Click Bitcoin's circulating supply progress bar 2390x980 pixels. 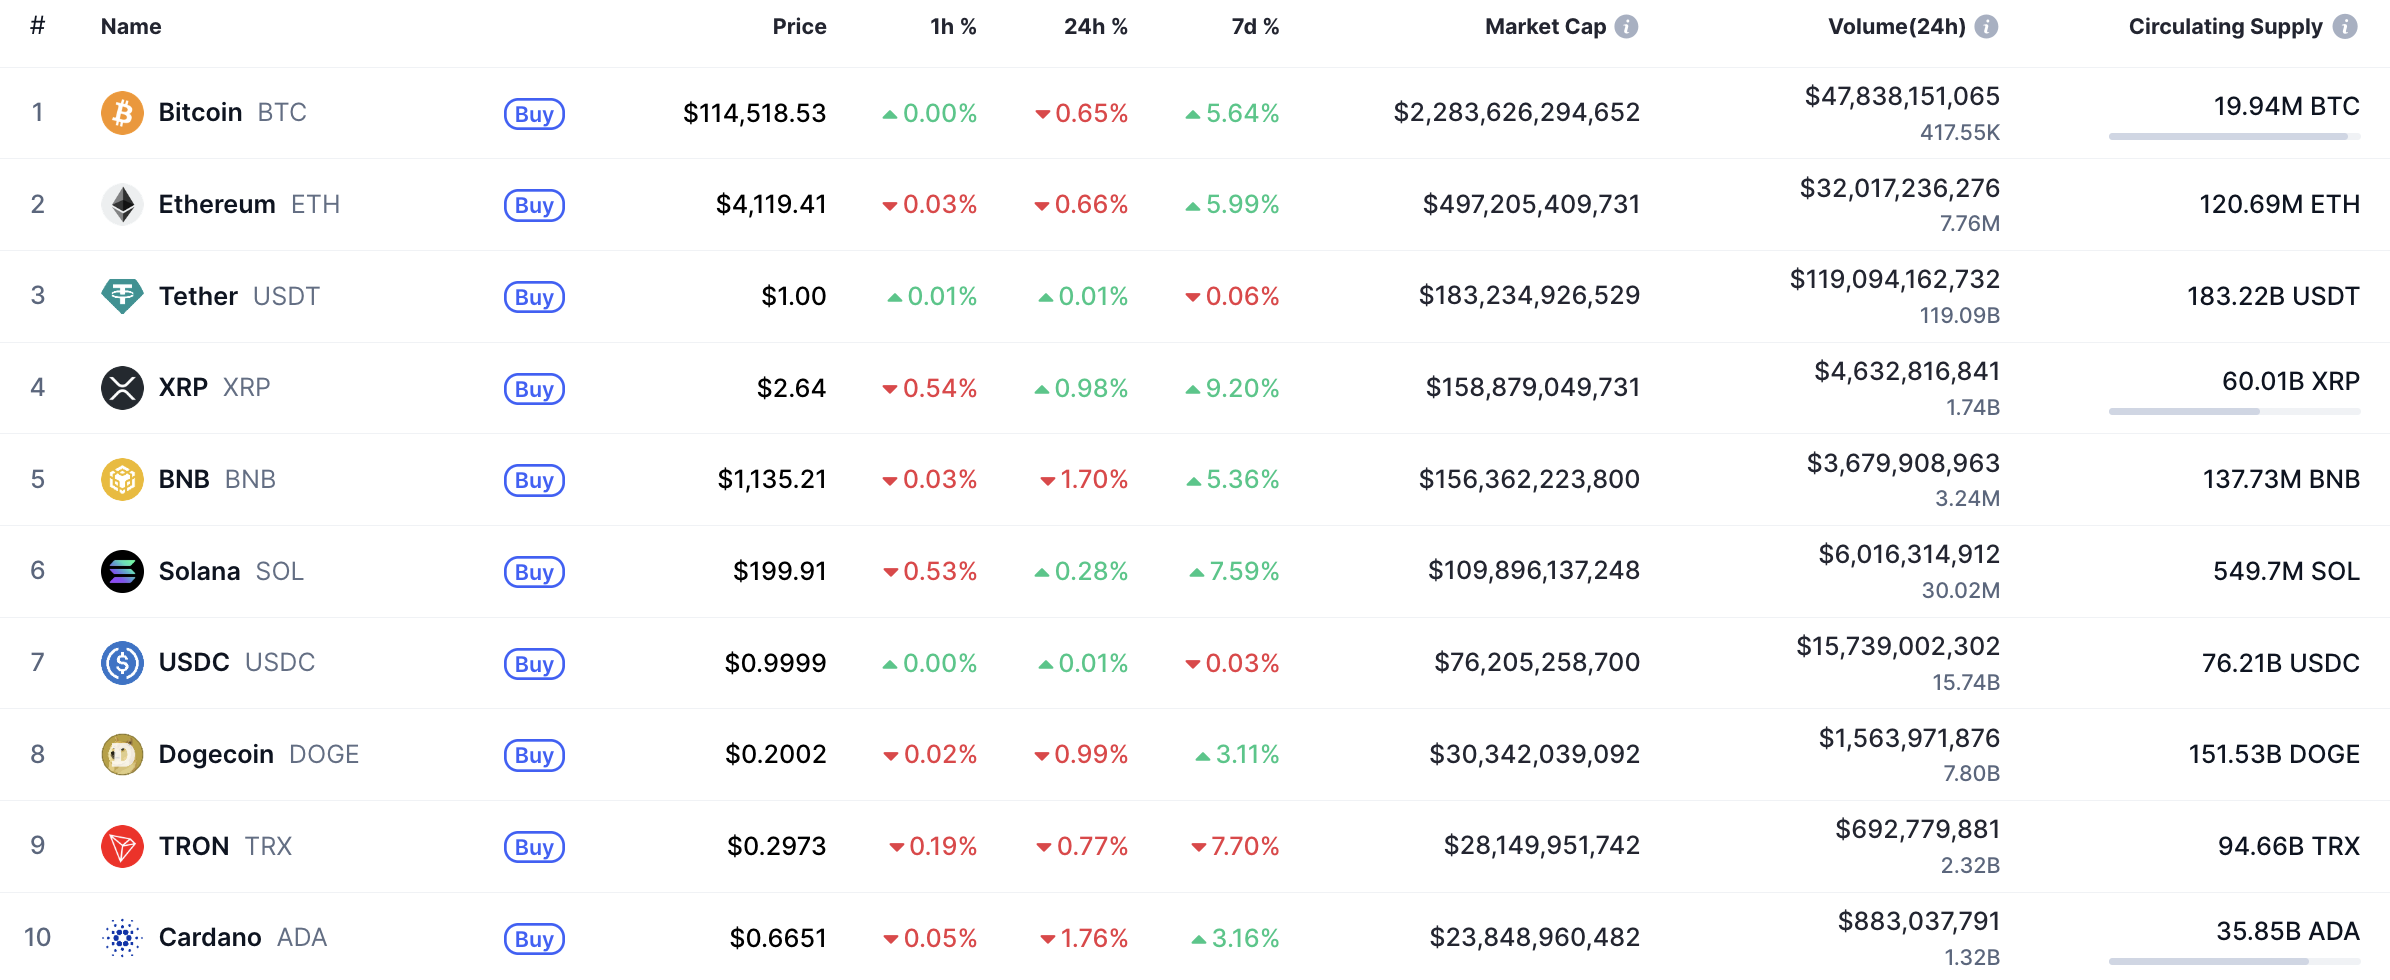tap(2234, 136)
